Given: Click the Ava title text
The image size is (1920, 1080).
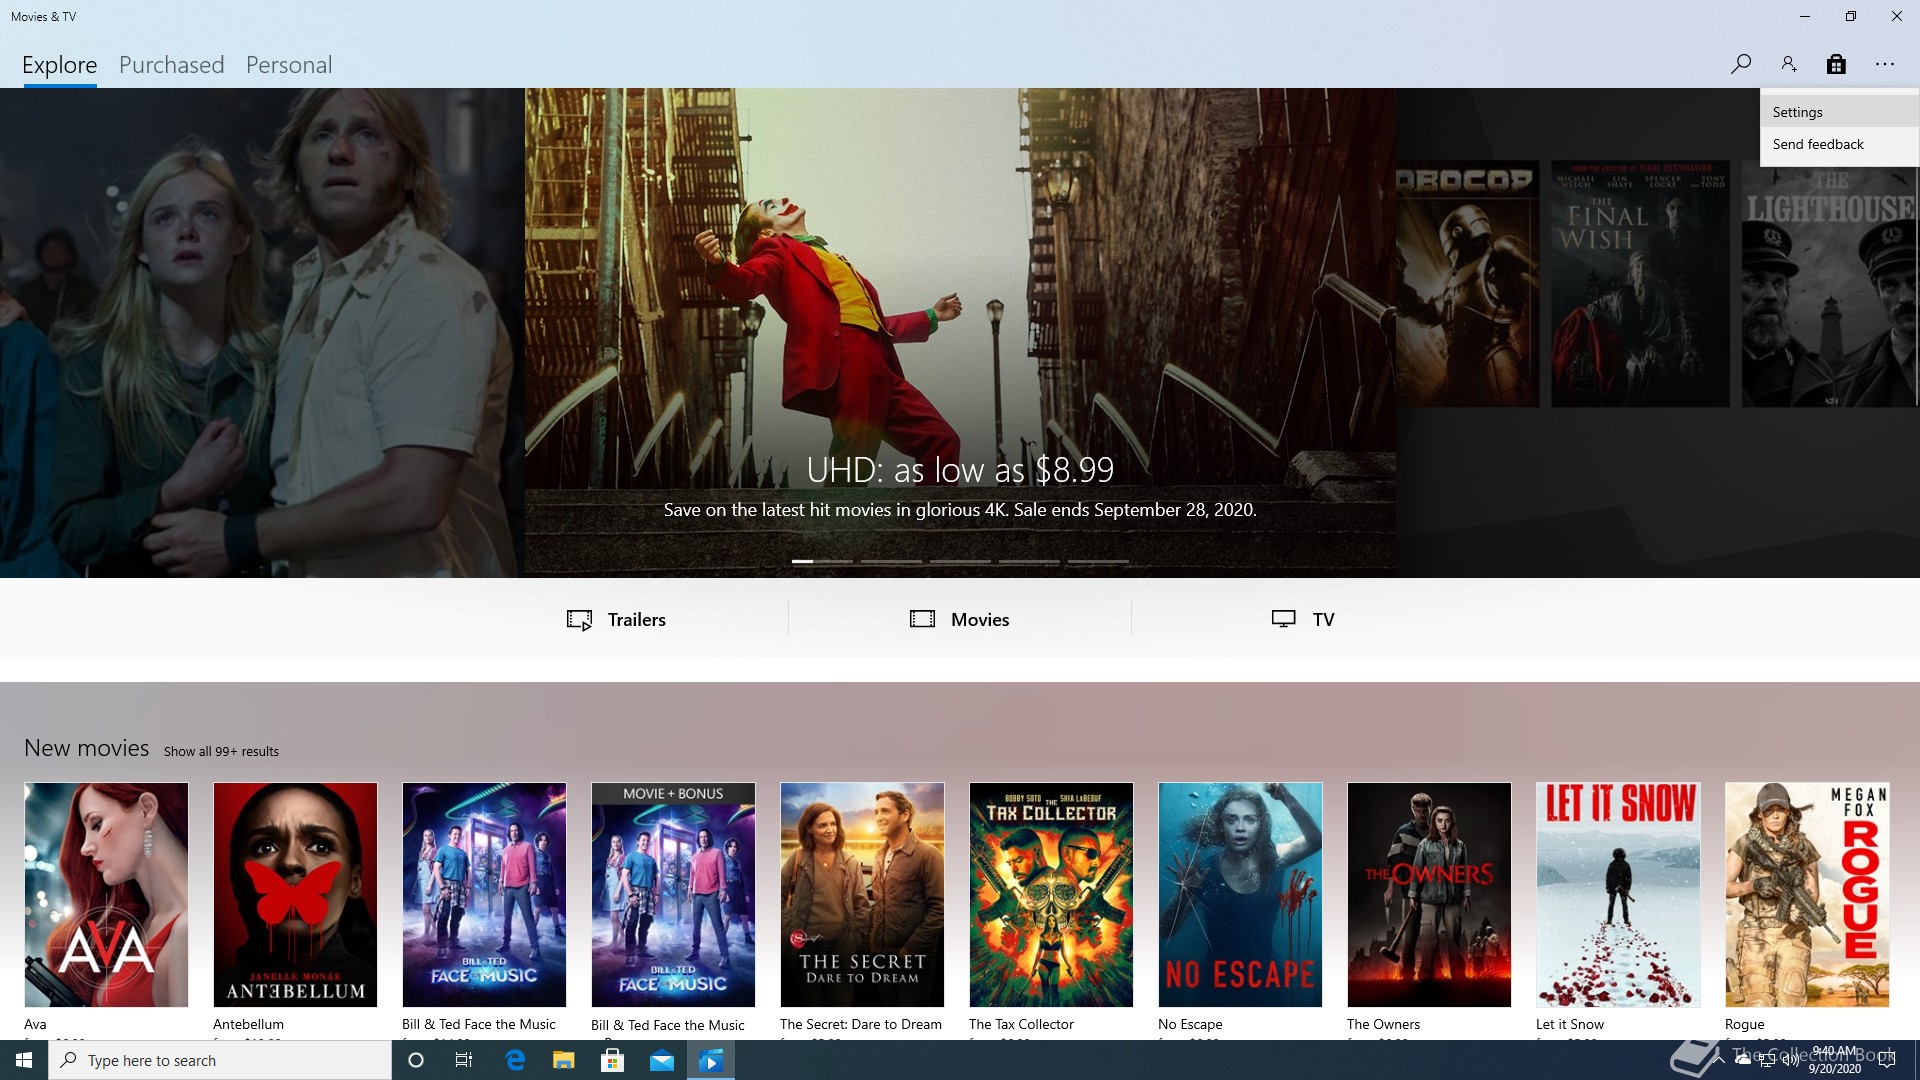Looking at the screenshot, I should click(35, 1024).
